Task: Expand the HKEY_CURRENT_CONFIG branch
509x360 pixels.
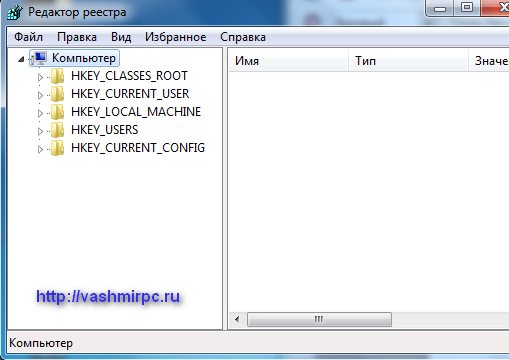Action: point(40,149)
